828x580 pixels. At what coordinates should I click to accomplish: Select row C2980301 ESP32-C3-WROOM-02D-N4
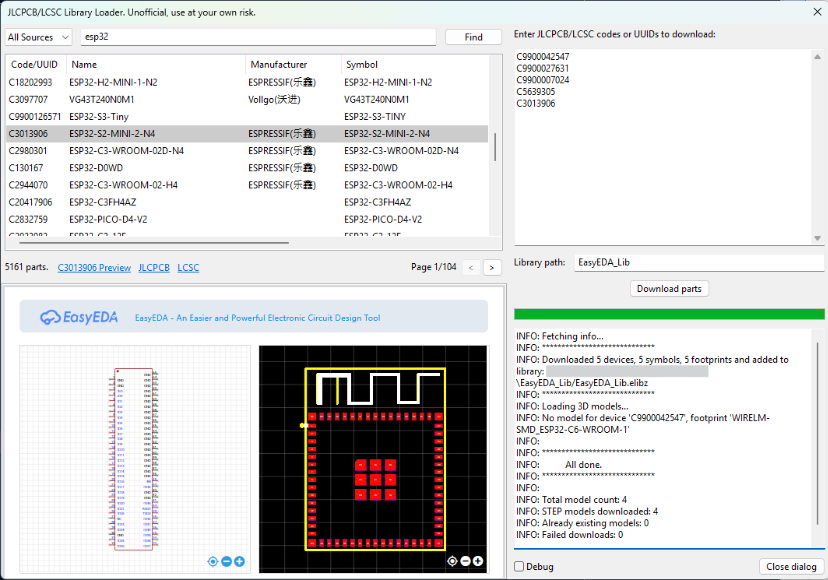tap(247, 151)
